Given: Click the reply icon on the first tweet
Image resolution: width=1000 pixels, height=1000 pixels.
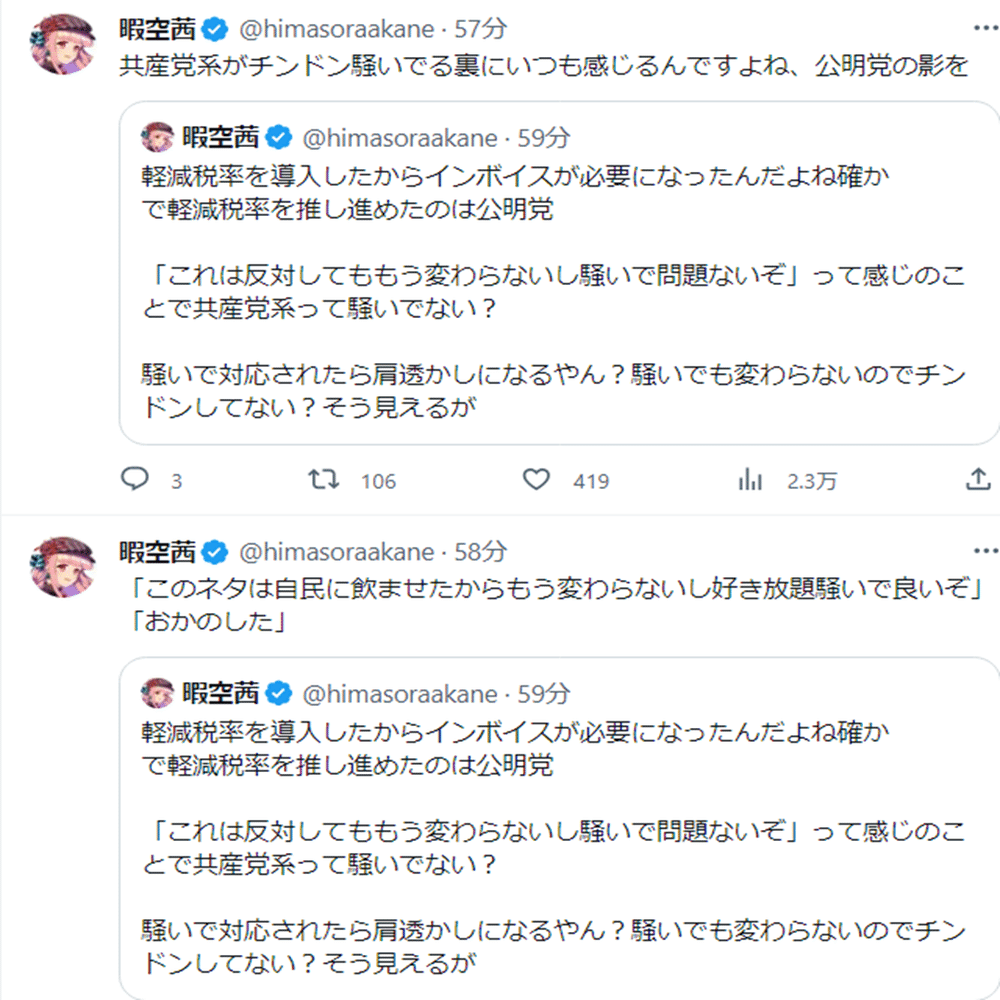Looking at the screenshot, I should [135, 480].
